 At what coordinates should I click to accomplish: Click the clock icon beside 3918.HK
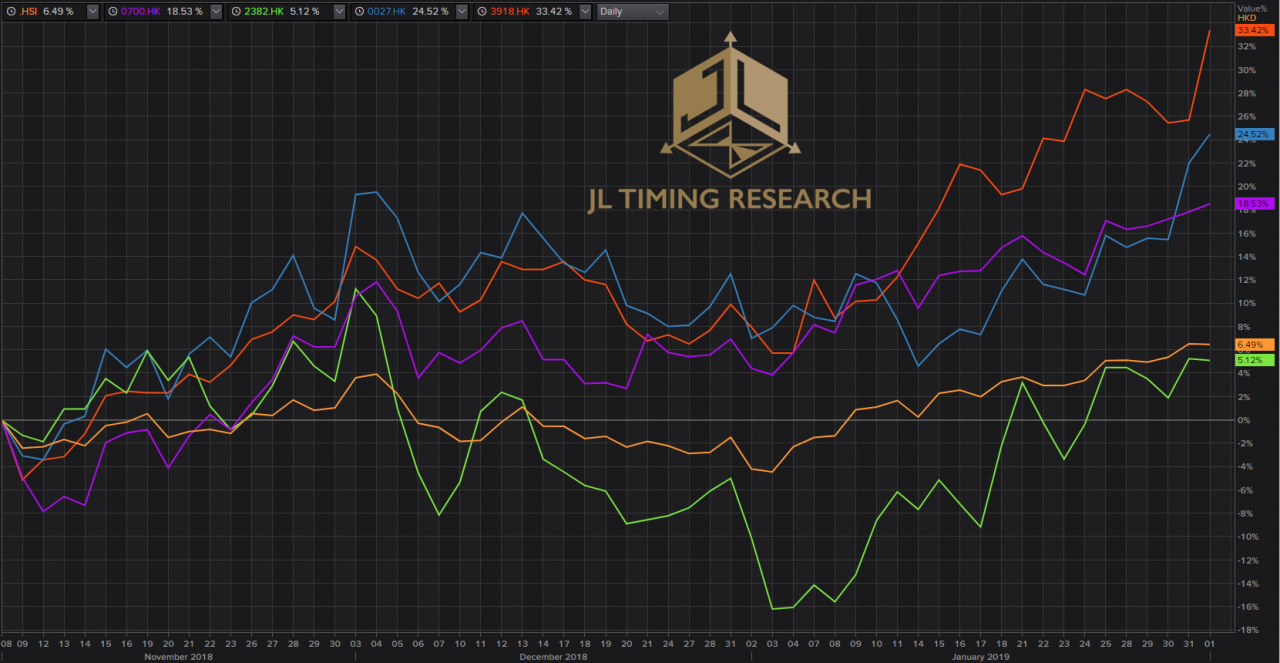(482, 12)
